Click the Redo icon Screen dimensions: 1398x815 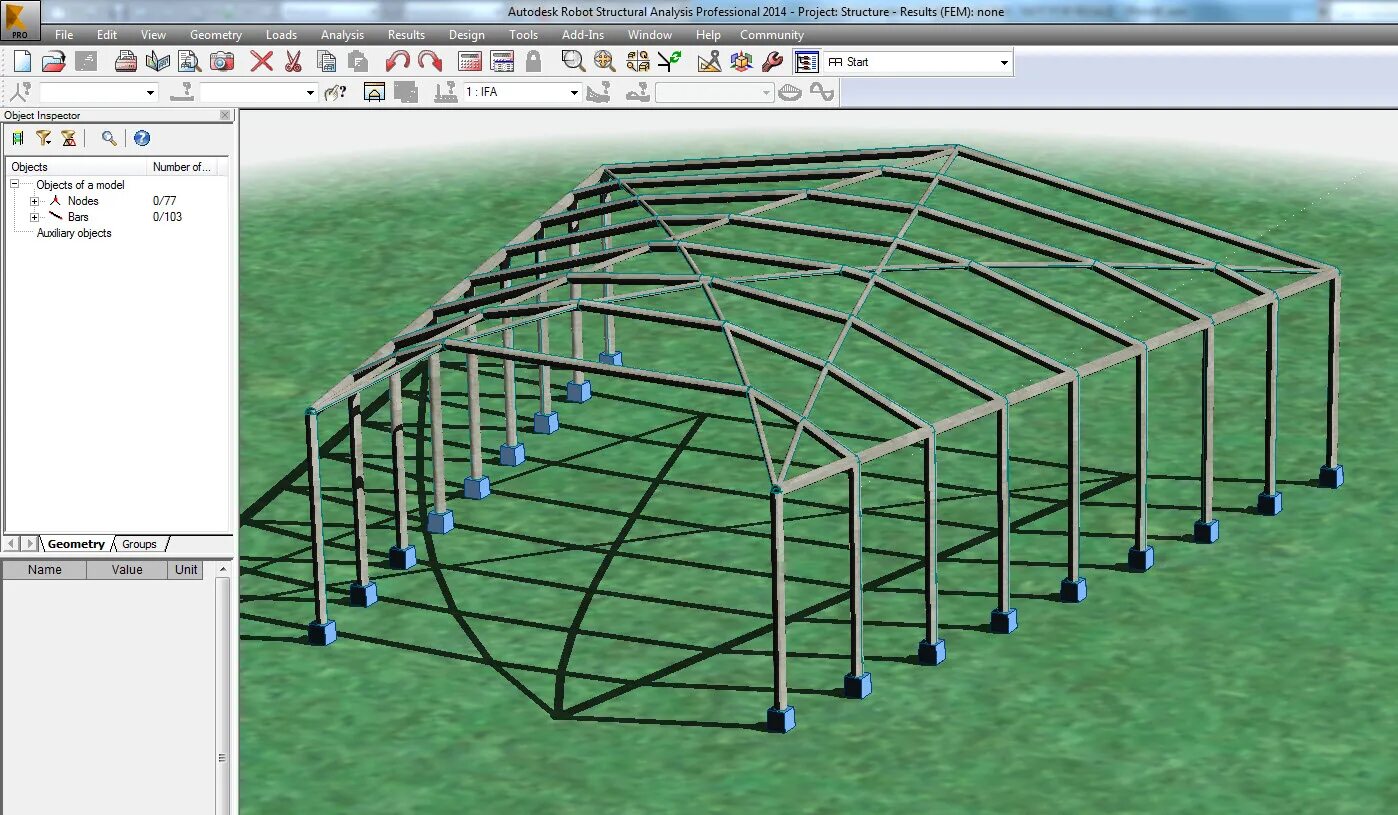tap(427, 62)
